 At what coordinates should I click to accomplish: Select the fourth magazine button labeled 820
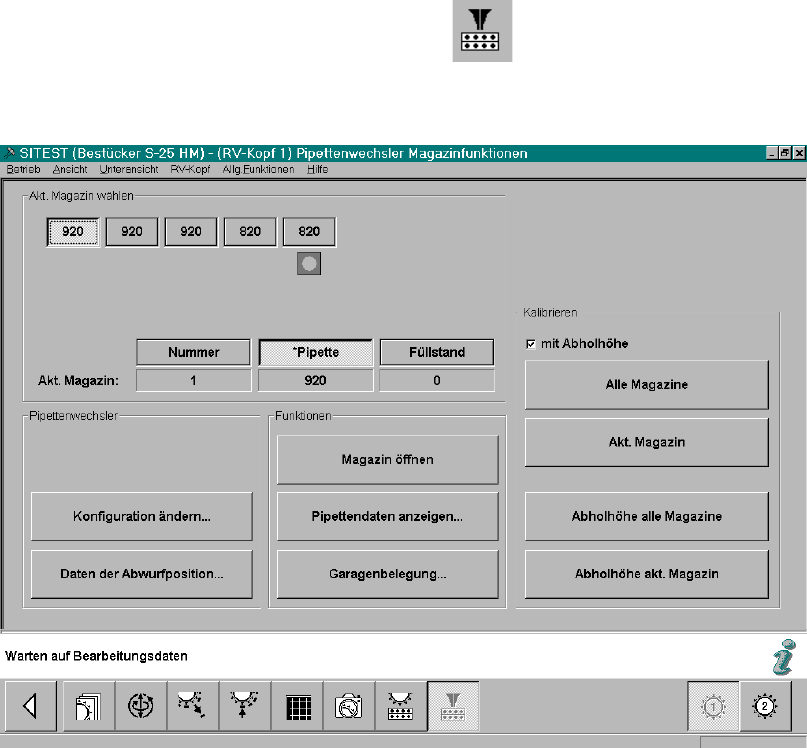250,232
